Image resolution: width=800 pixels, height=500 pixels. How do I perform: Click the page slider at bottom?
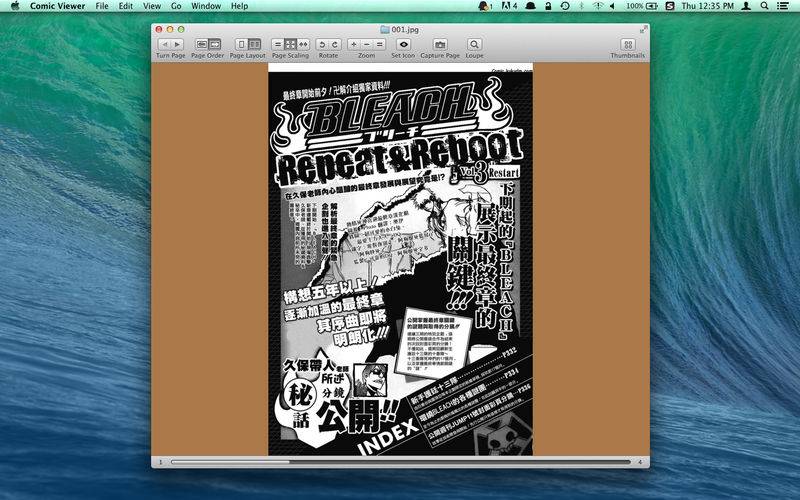[401, 462]
